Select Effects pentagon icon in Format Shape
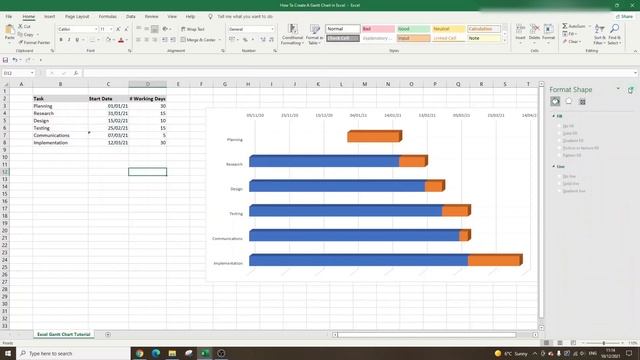640x360 pixels. [569, 101]
